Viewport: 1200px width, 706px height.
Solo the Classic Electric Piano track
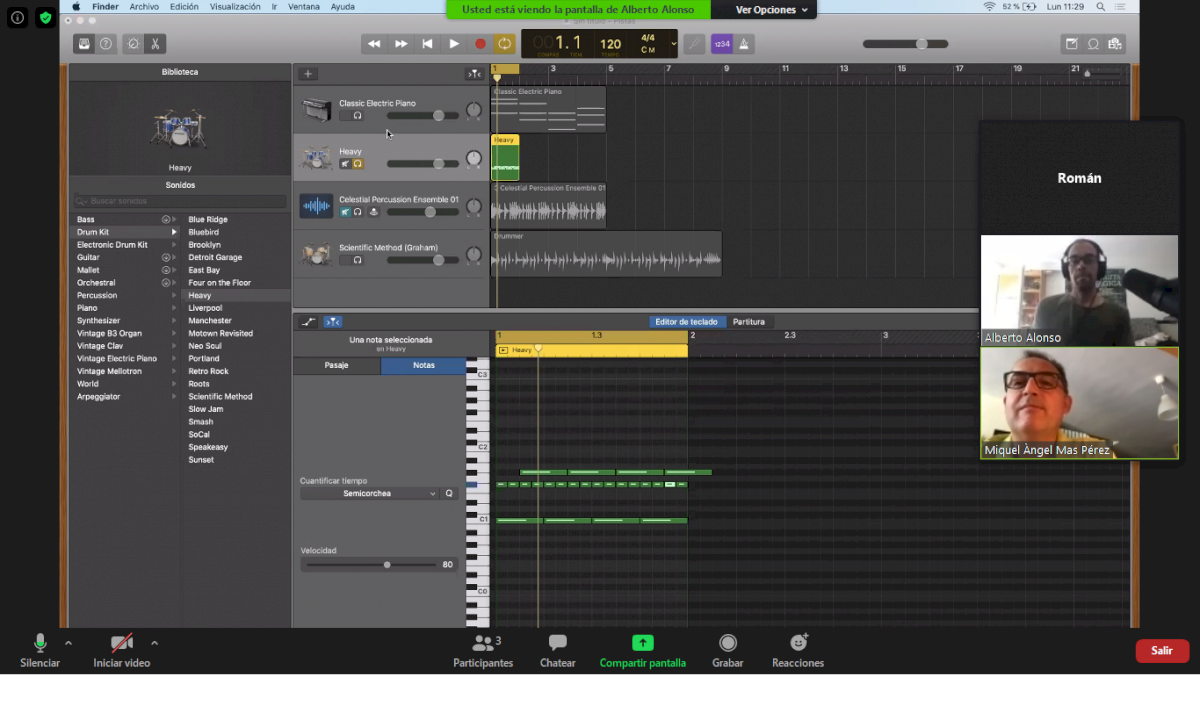click(x=357, y=116)
